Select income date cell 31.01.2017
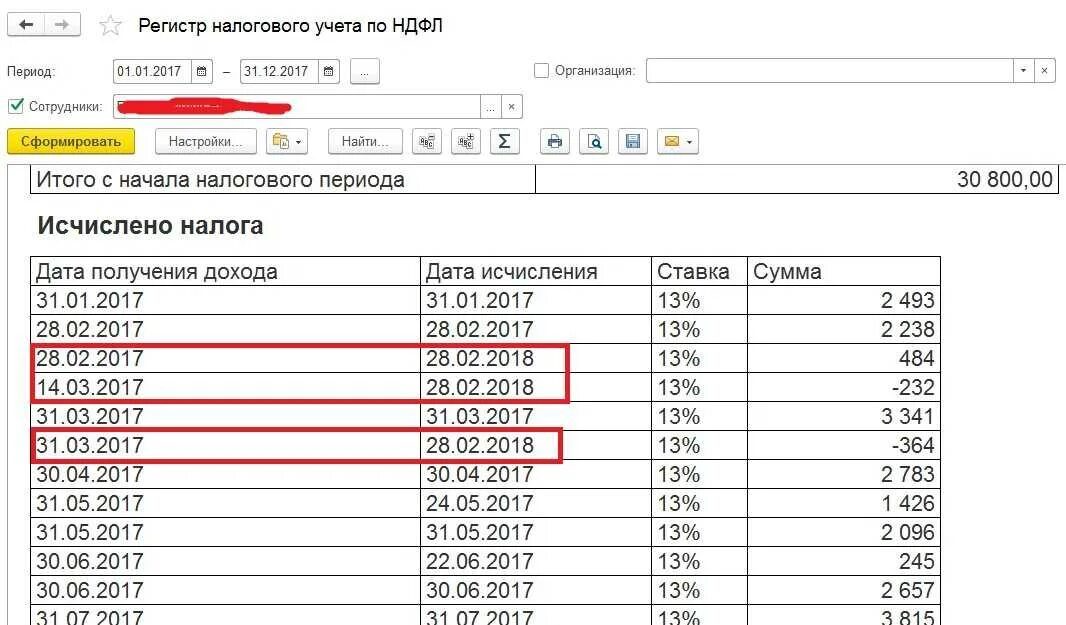This screenshot has width=1066, height=625. pos(226,300)
